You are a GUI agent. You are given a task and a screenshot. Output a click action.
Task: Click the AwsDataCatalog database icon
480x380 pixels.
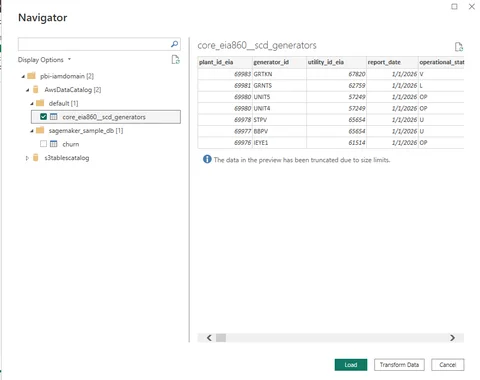(x=36, y=89)
